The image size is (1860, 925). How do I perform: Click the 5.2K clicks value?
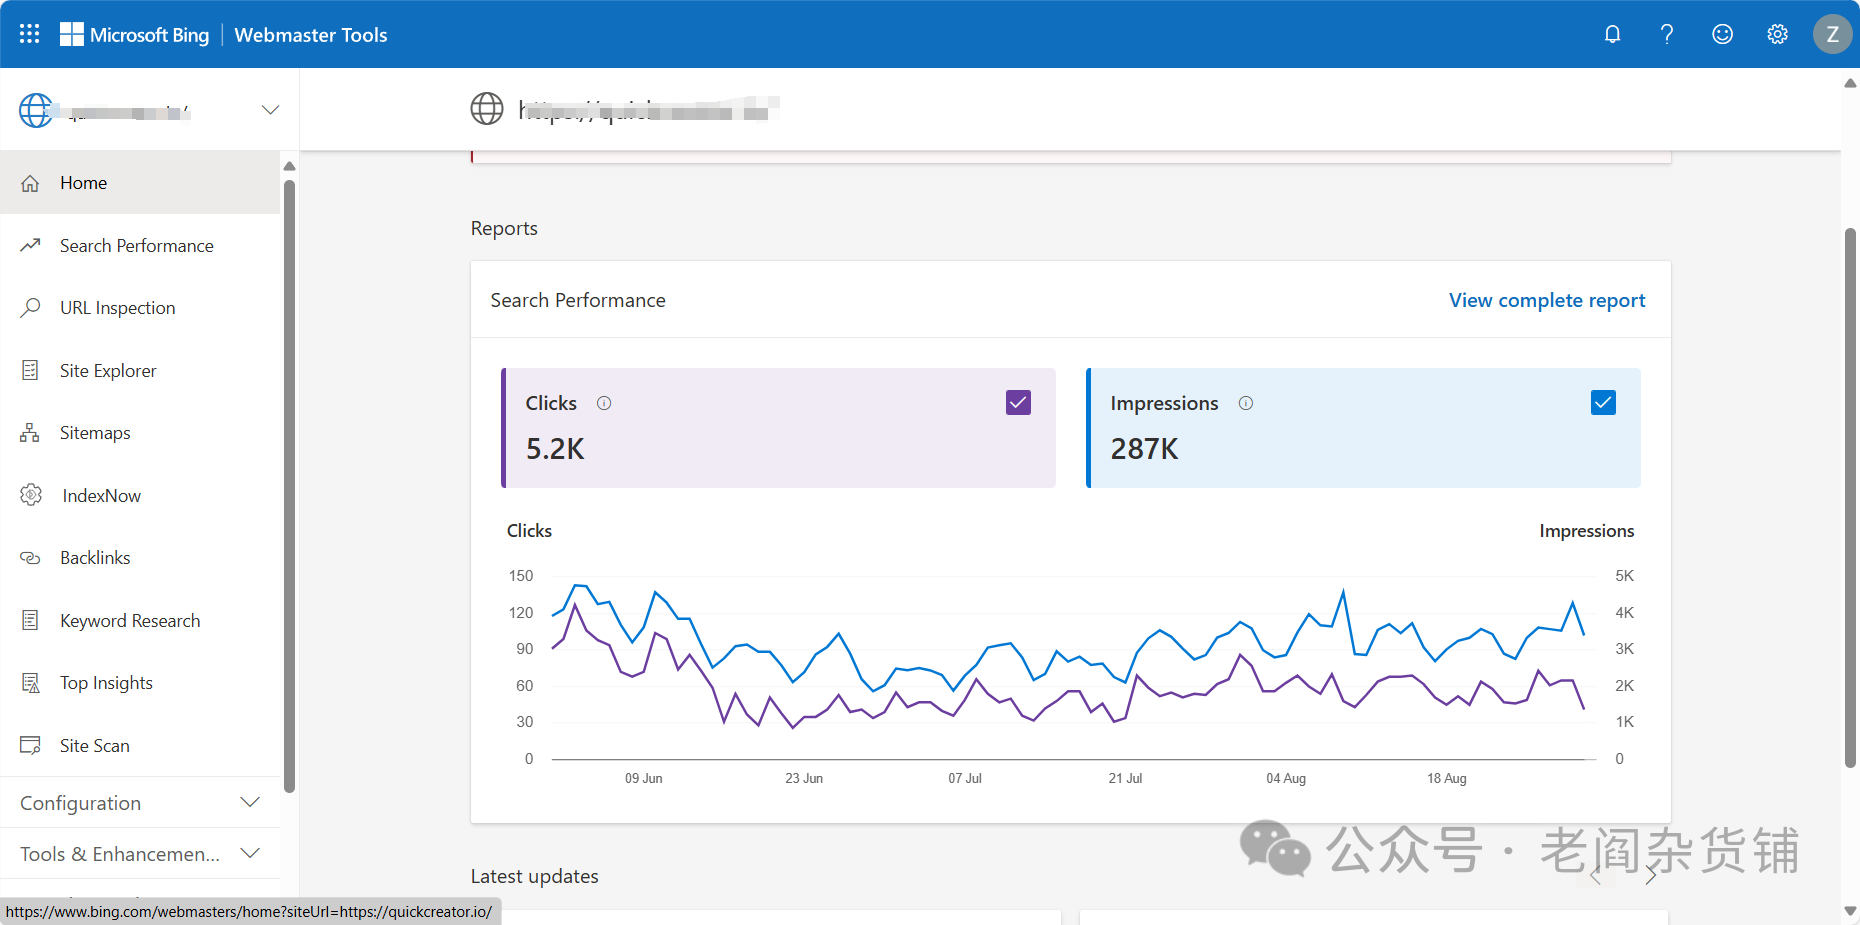pyautogui.click(x=555, y=449)
